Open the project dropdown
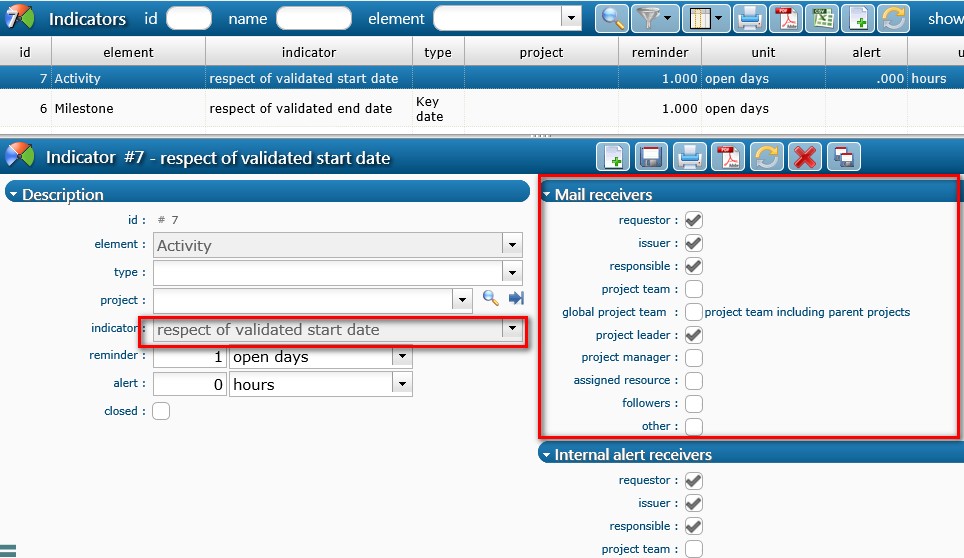 click(462, 300)
